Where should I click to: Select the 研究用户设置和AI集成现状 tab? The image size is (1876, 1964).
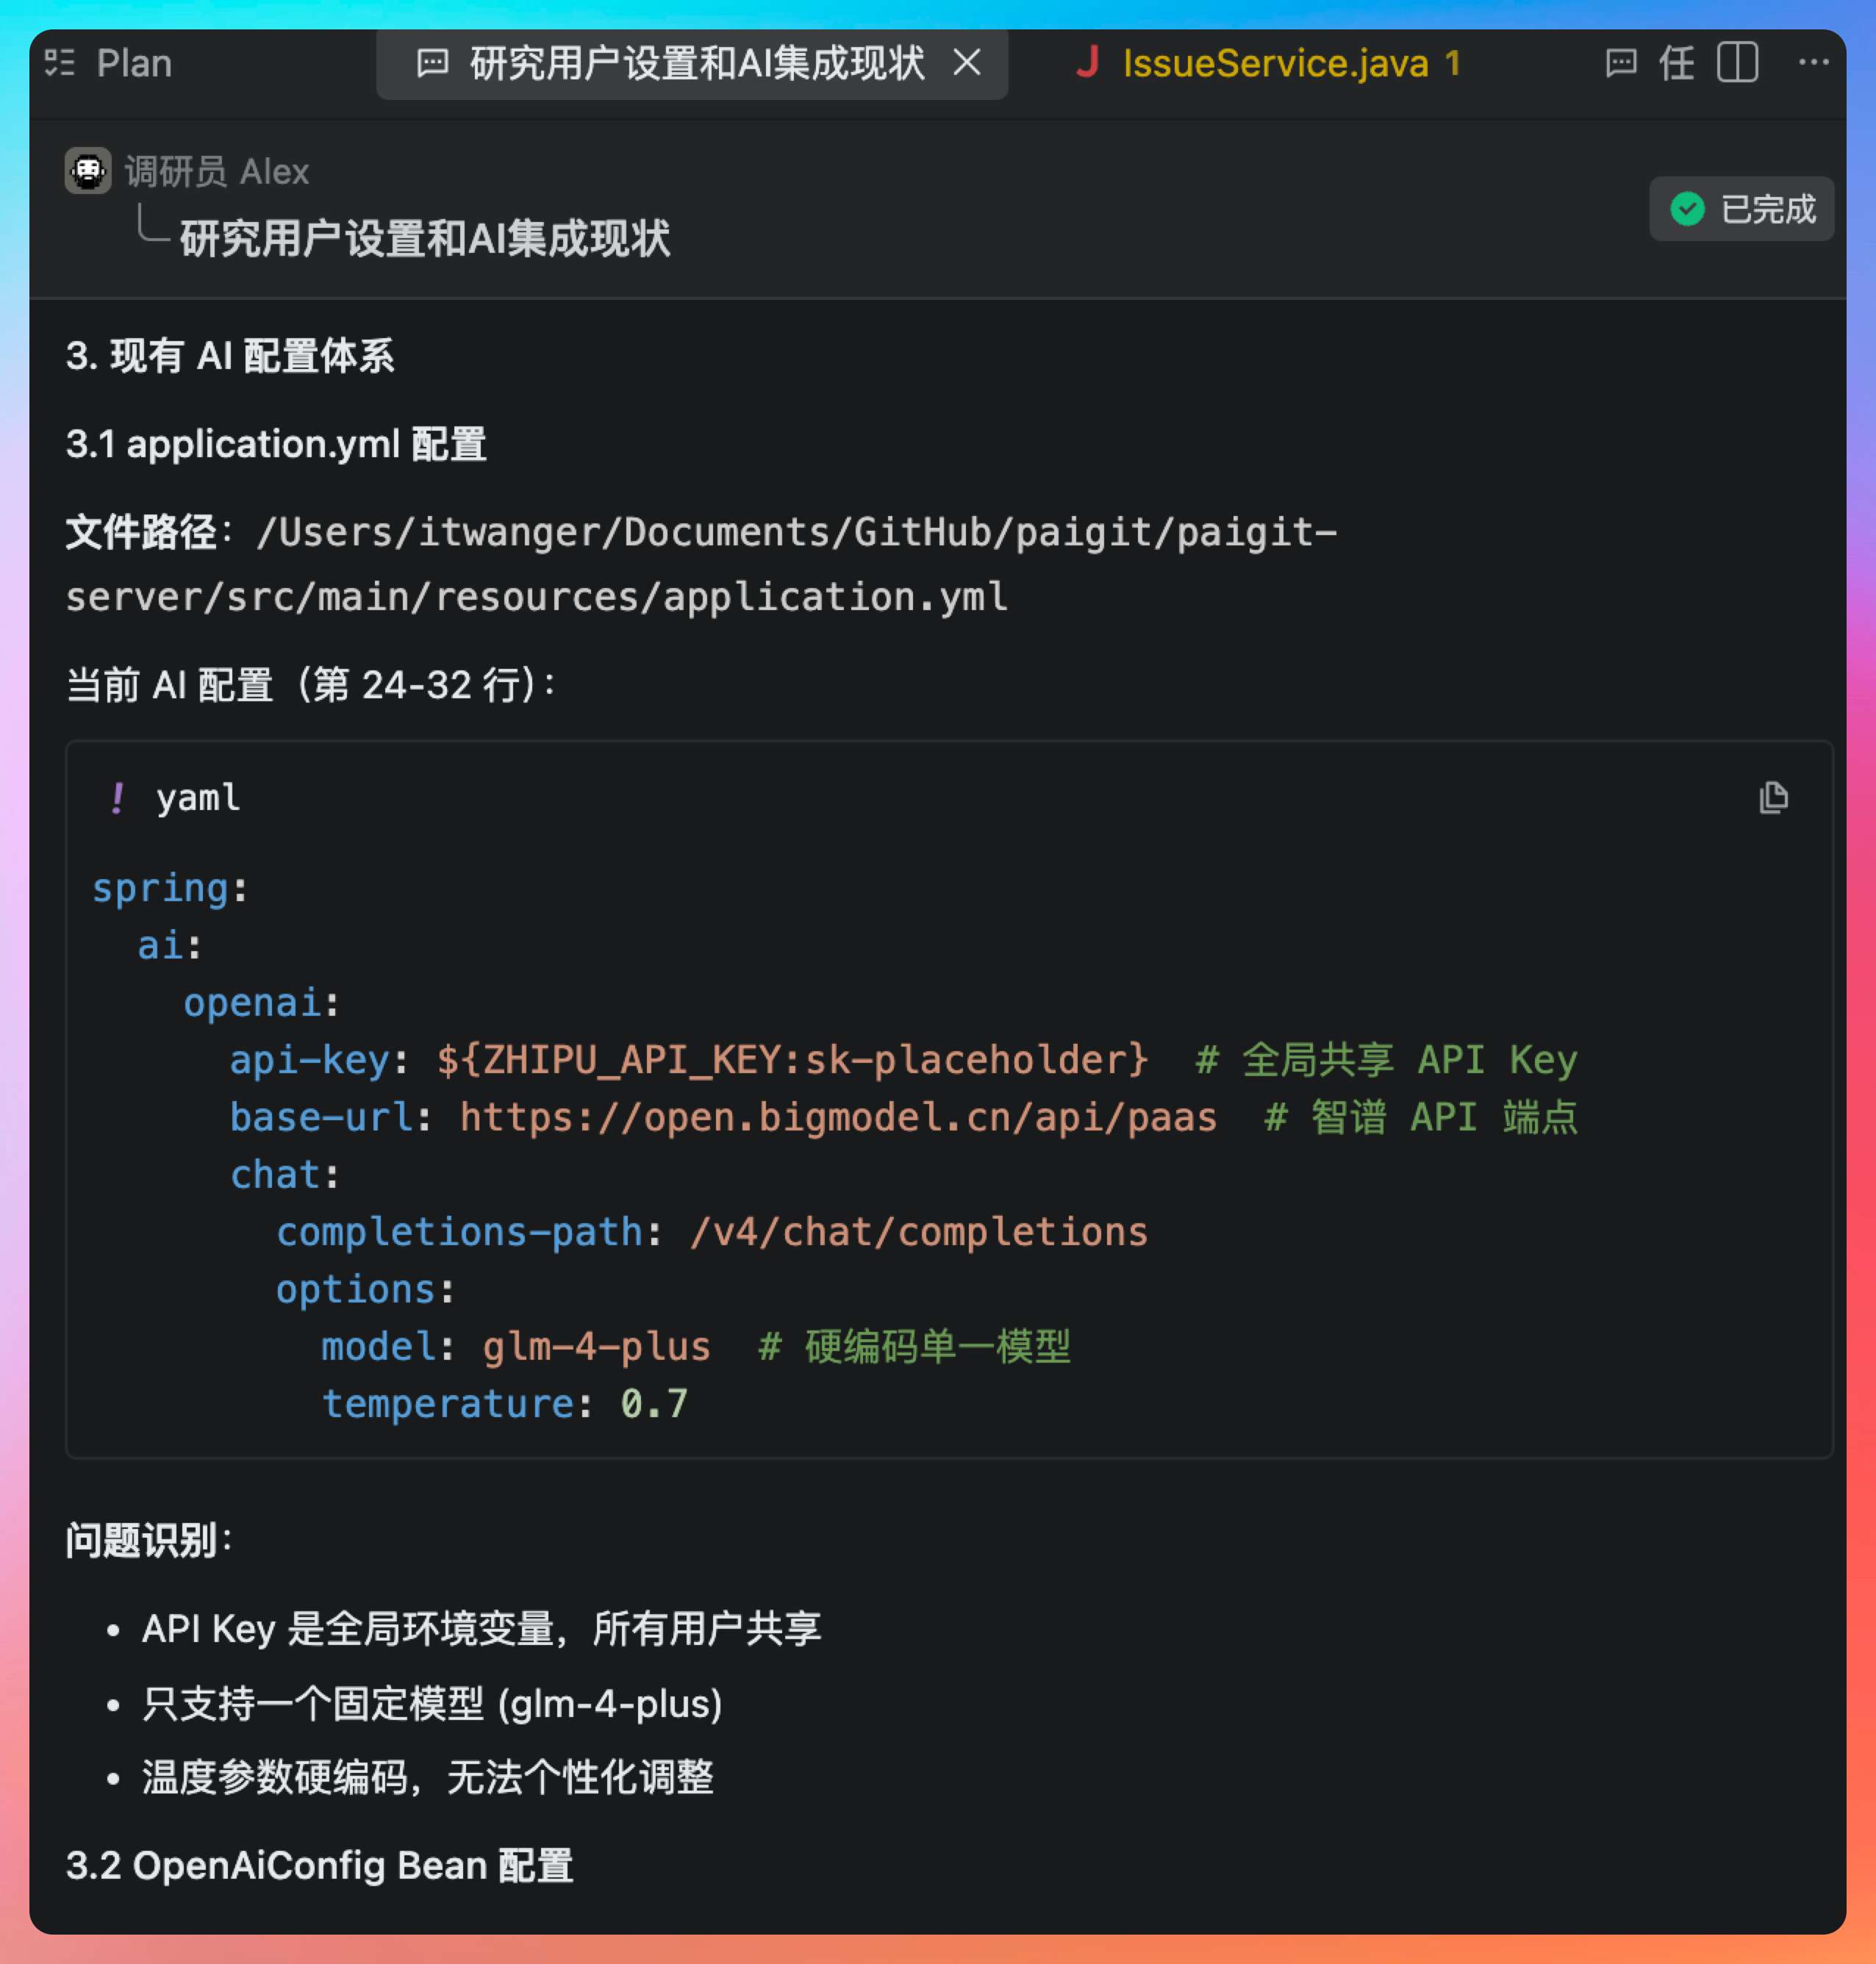[x=697, y=63]
